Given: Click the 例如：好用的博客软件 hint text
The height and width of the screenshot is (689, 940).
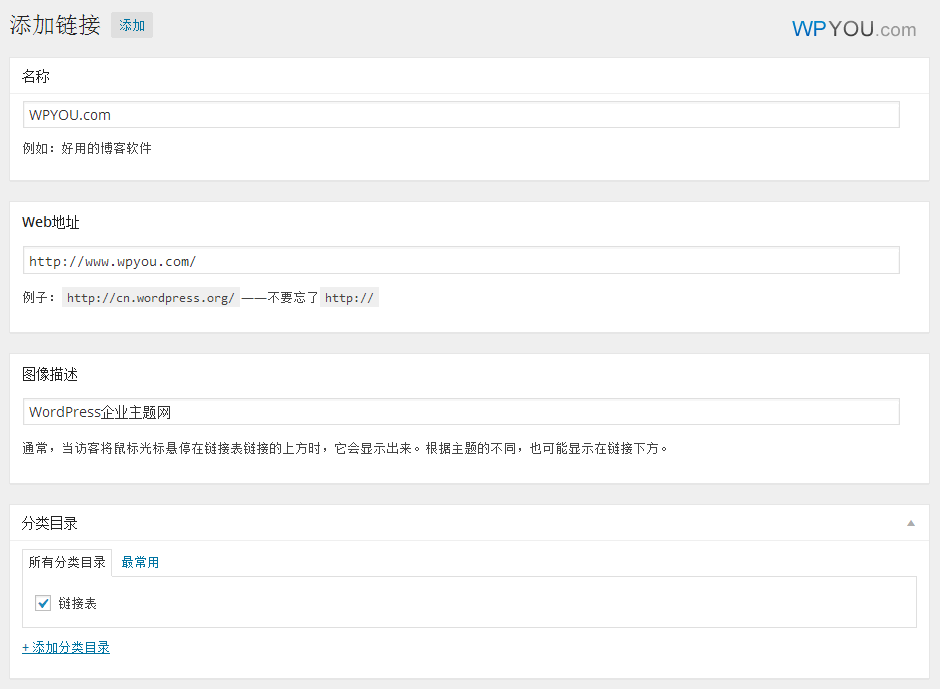Looking at the screenshot, I should 88,148.
